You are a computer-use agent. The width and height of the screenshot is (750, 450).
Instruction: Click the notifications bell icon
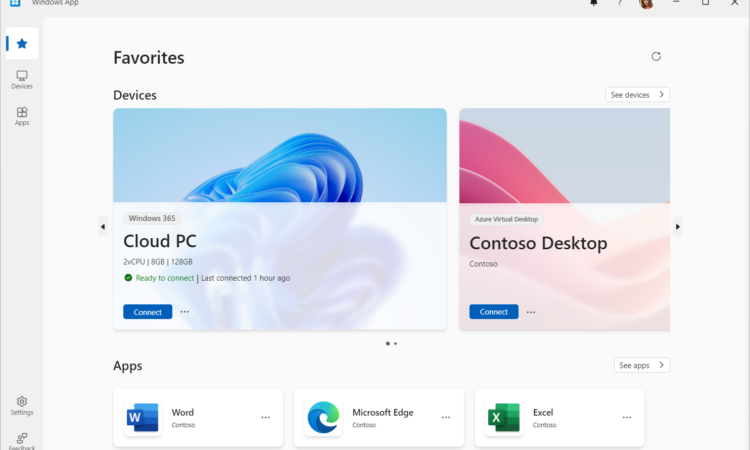[594, 3]
